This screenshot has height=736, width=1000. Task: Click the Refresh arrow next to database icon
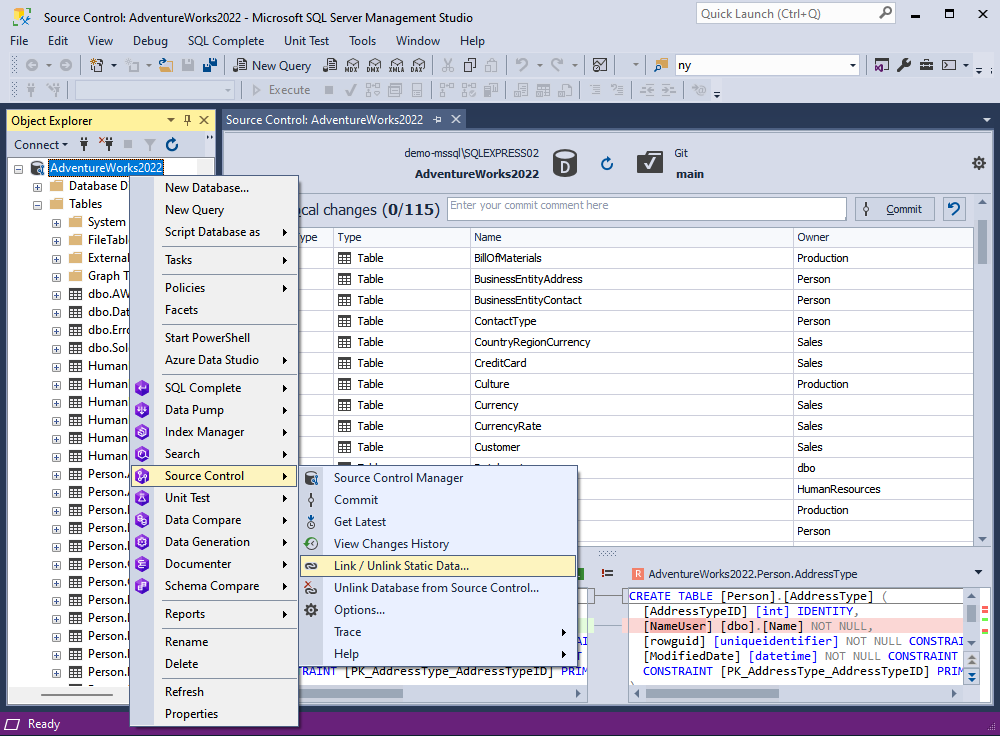tap(607, 164)
